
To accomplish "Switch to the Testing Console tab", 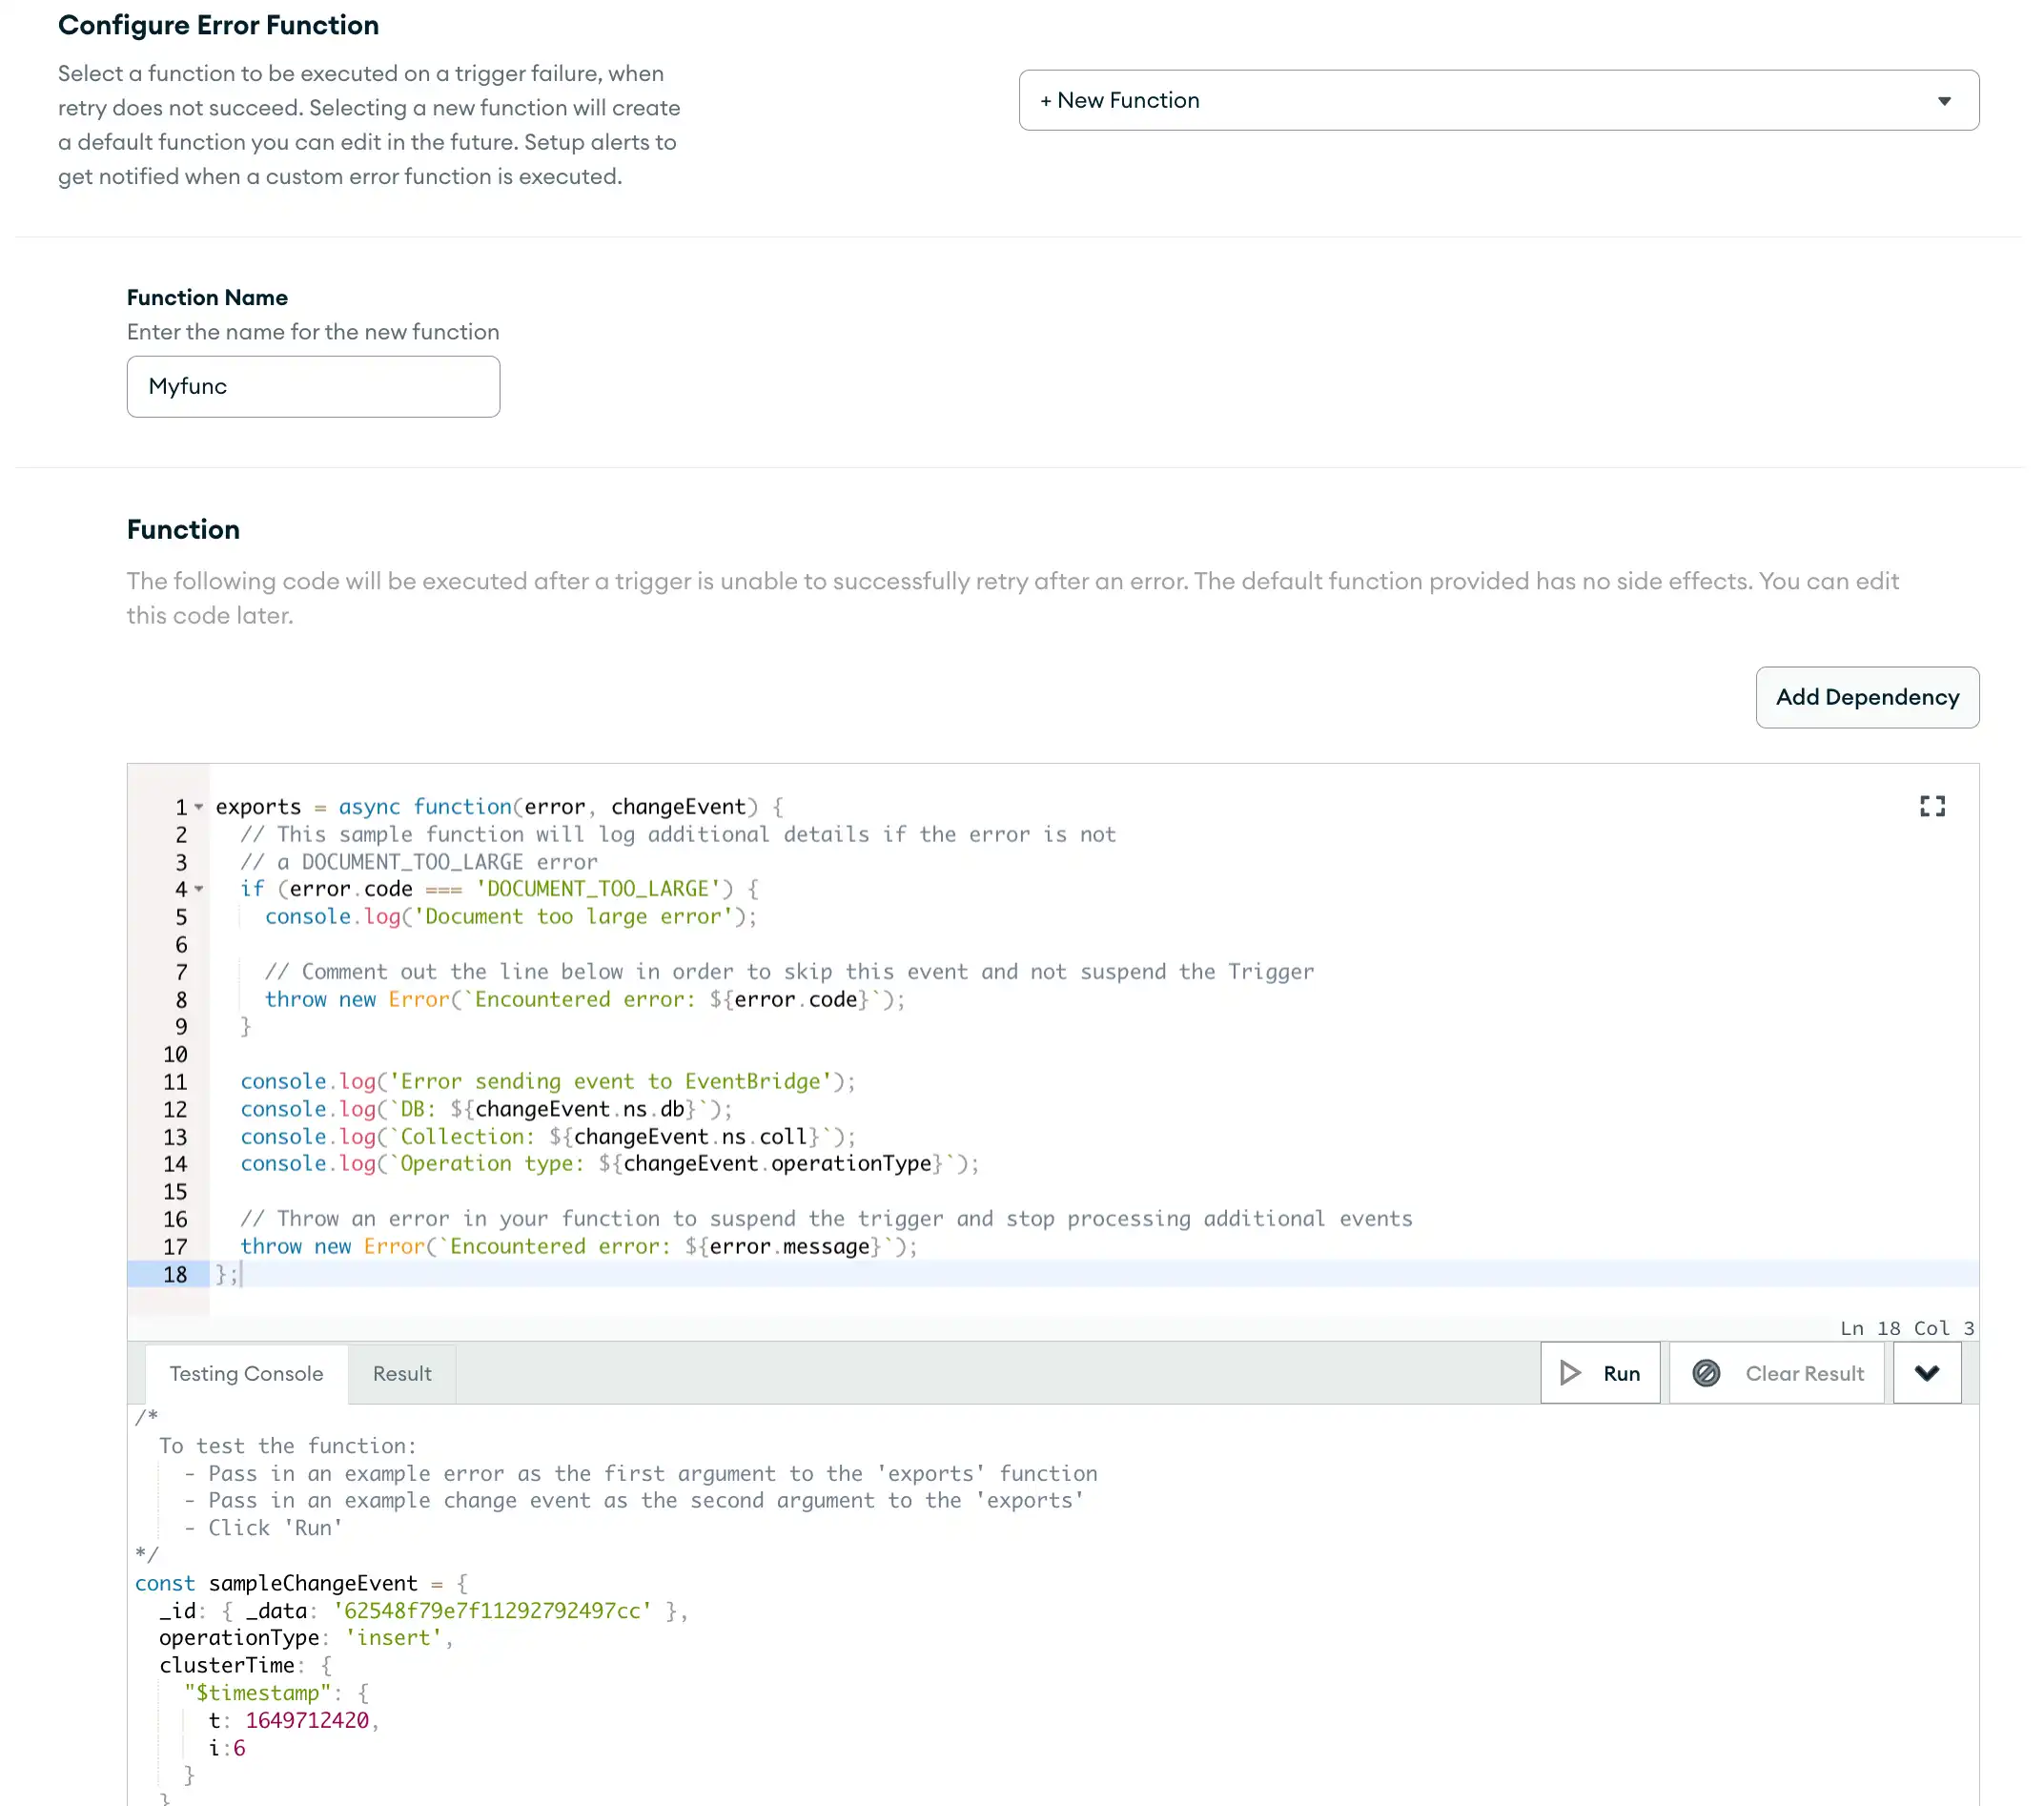I will pyautogui.click(x=246, y=1374).
